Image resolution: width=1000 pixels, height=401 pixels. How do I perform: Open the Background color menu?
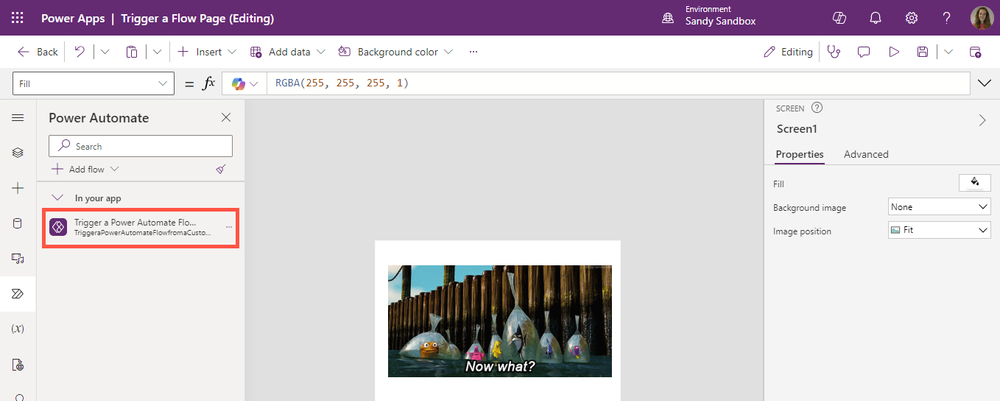point(395,52)
